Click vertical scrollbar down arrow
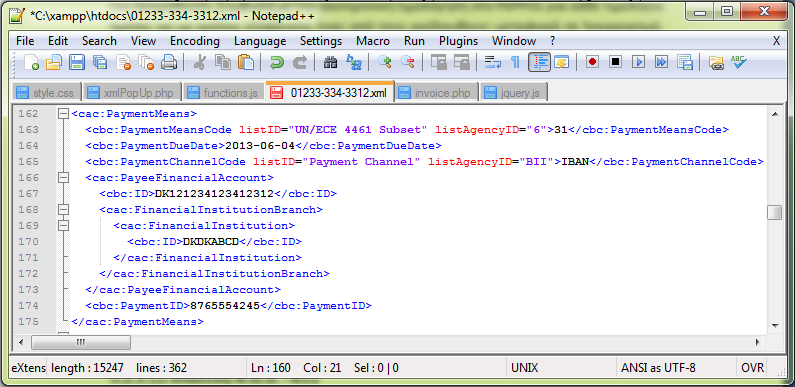795x387 pixels. click(775, 325)
